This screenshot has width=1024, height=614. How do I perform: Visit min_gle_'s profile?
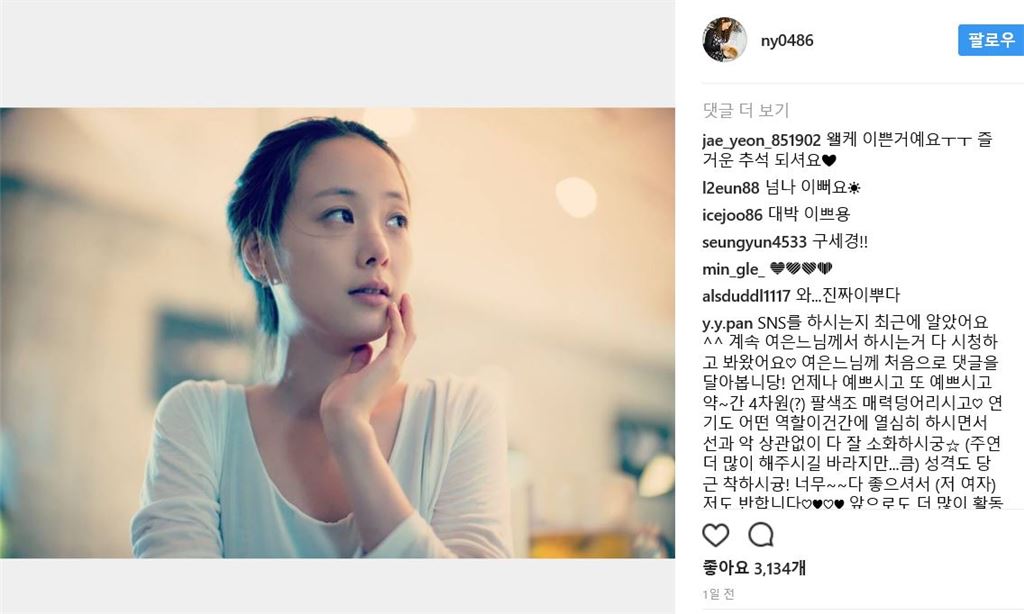coord(733,269)
